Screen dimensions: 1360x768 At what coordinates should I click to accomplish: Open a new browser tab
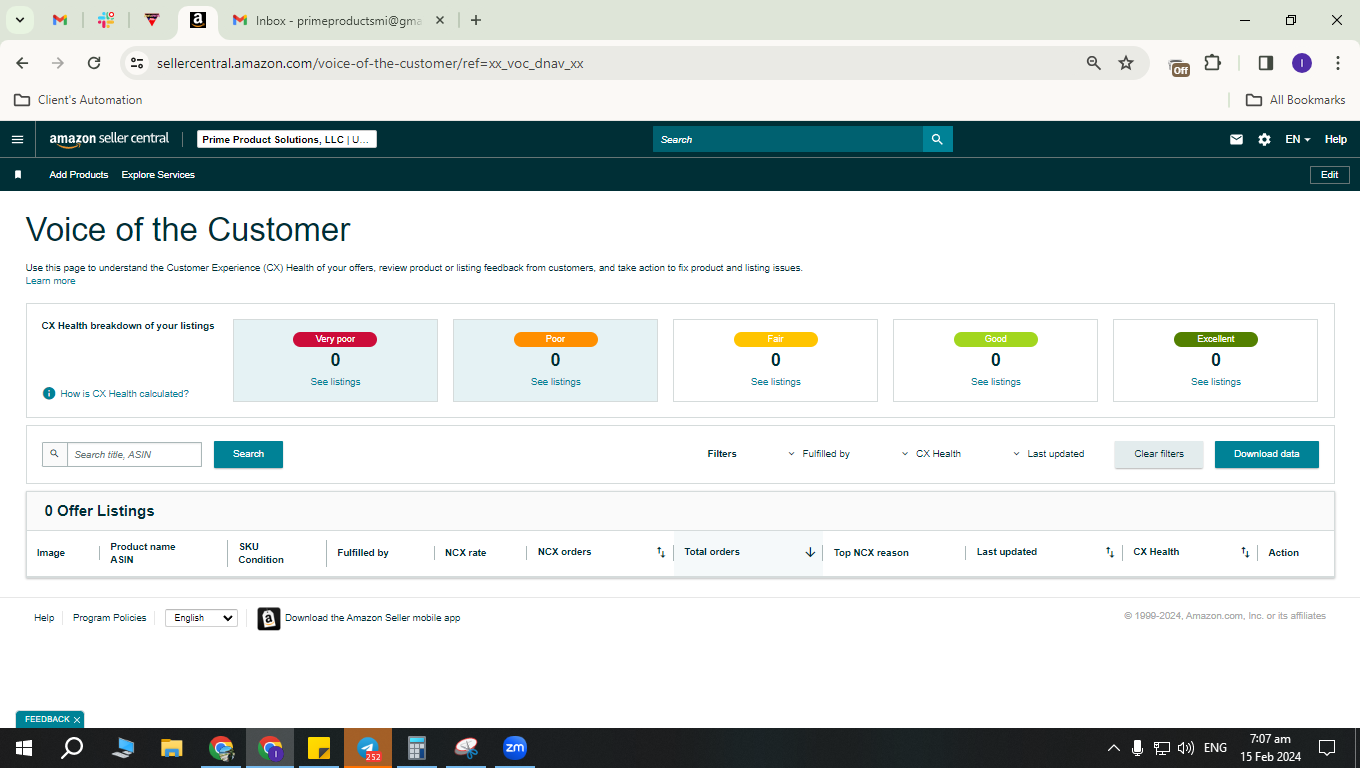point(476,20)
